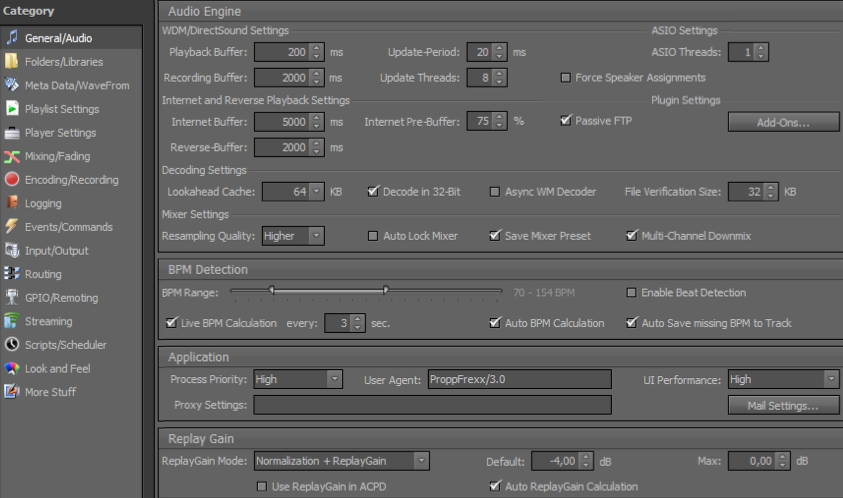Viewport: 843px width, 498px height.
Task: Click the More Stuff icon
Action: click(x=12, y=392)
